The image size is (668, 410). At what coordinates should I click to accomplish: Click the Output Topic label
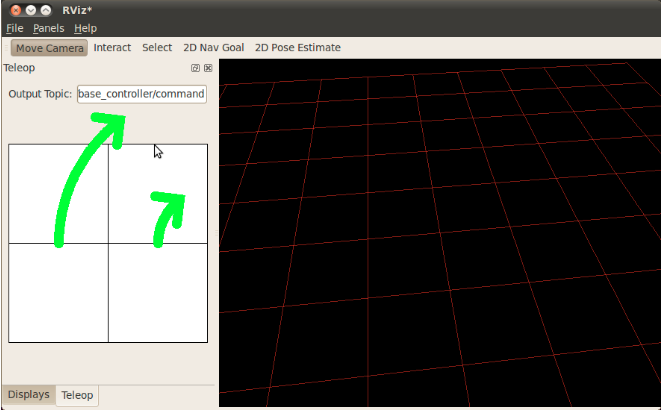pyautogui.click(x=40, y=94)
